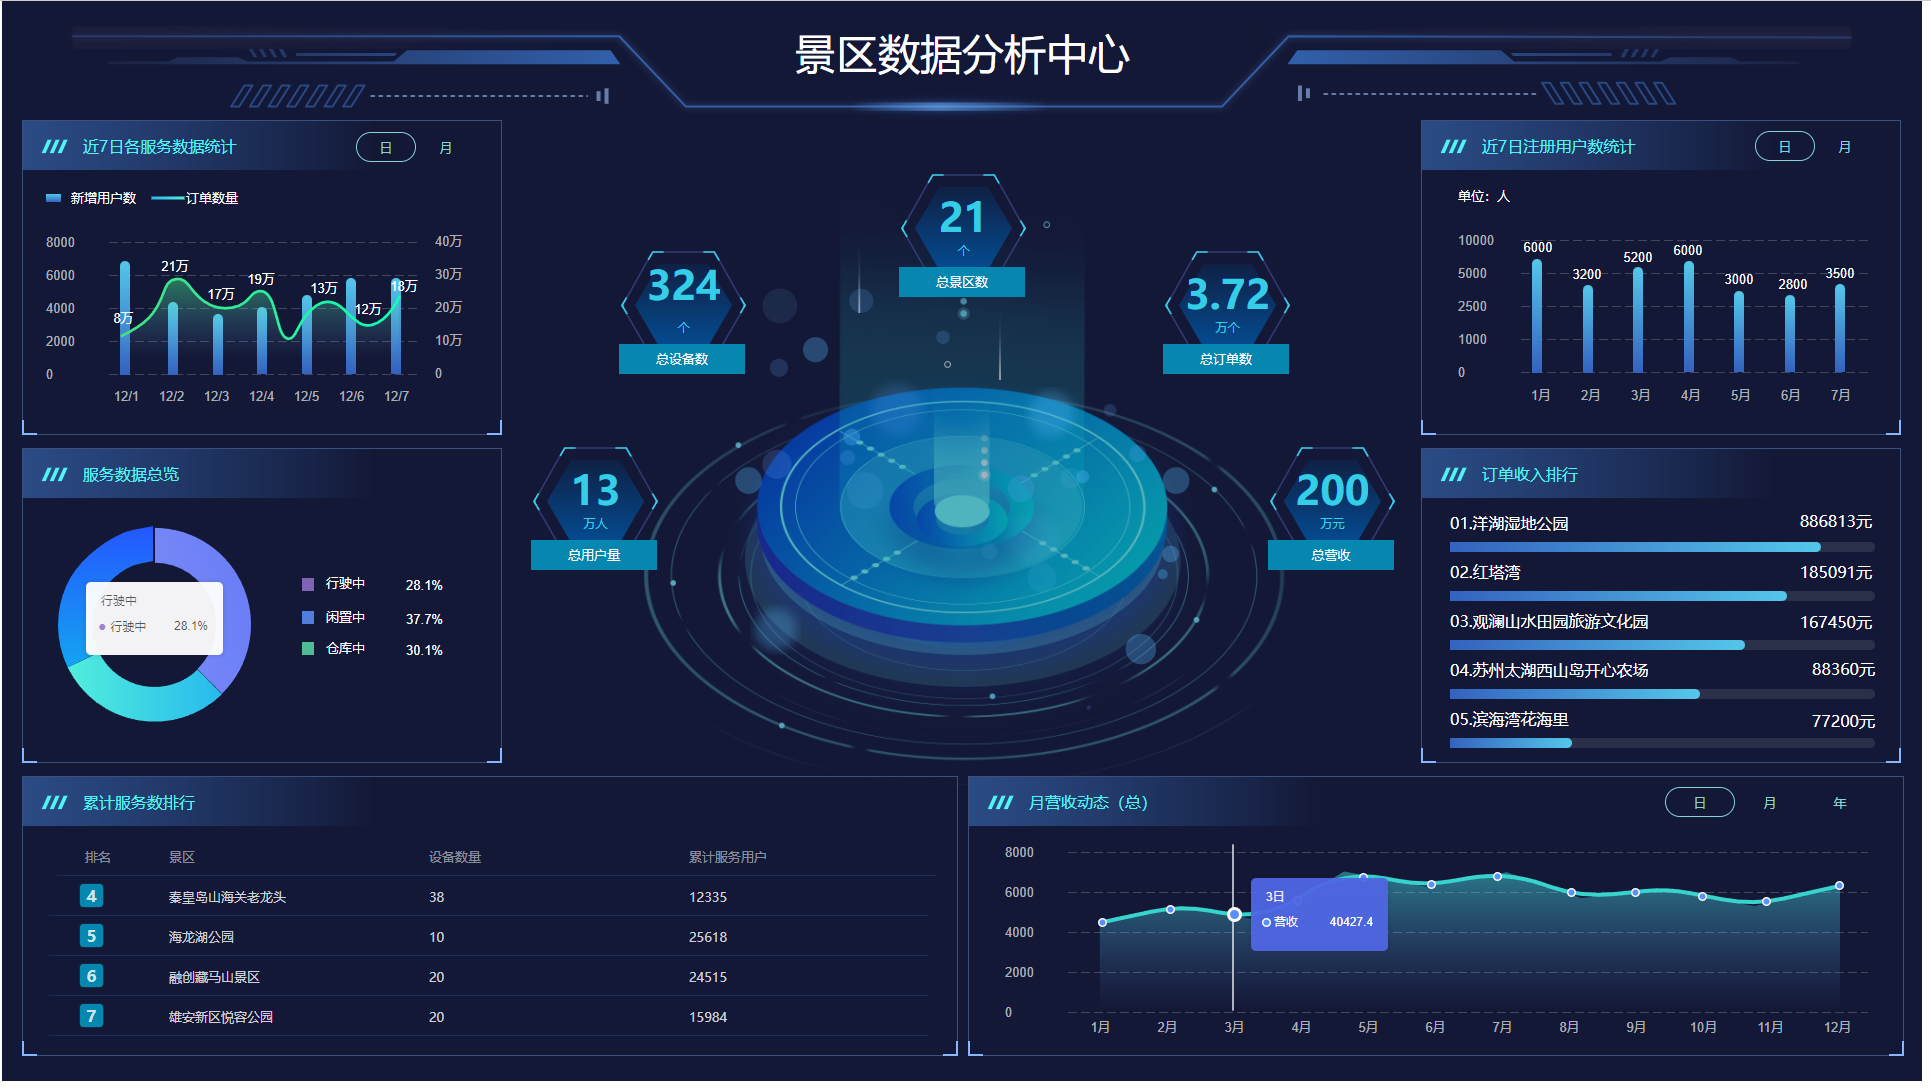Select 雄安新区悦容公园 row name
Image resolution: width=1931 pixels, height=1092 pixels.
[x=221, y=1018]
